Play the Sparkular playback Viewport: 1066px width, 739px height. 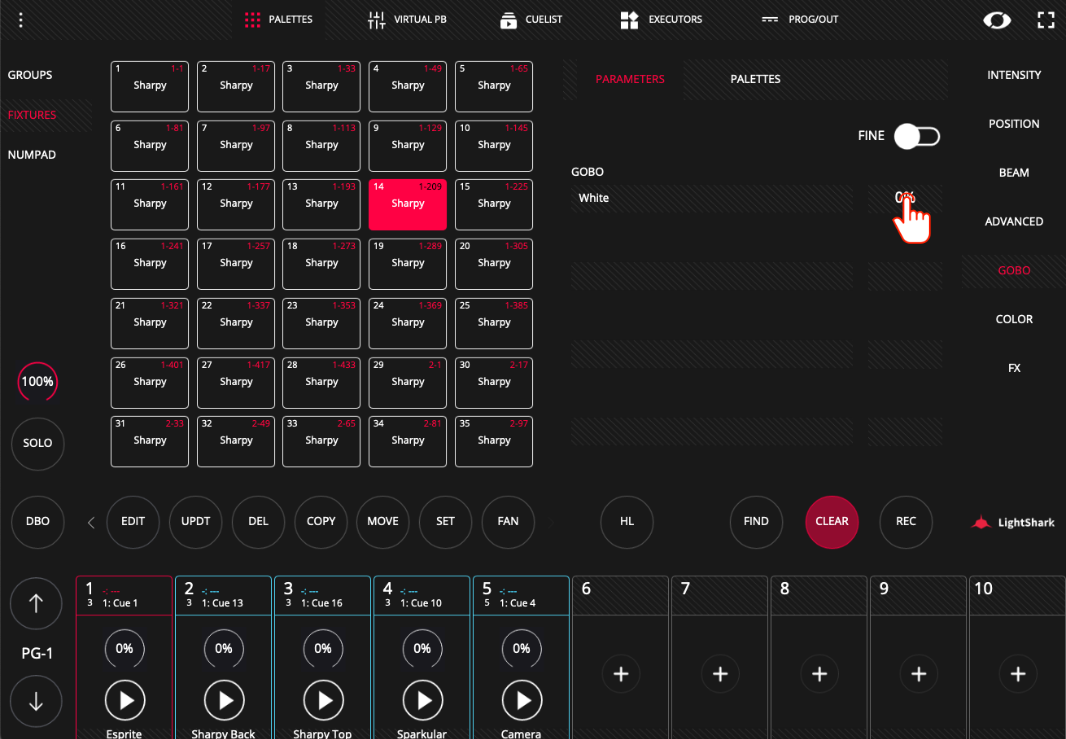422,700
